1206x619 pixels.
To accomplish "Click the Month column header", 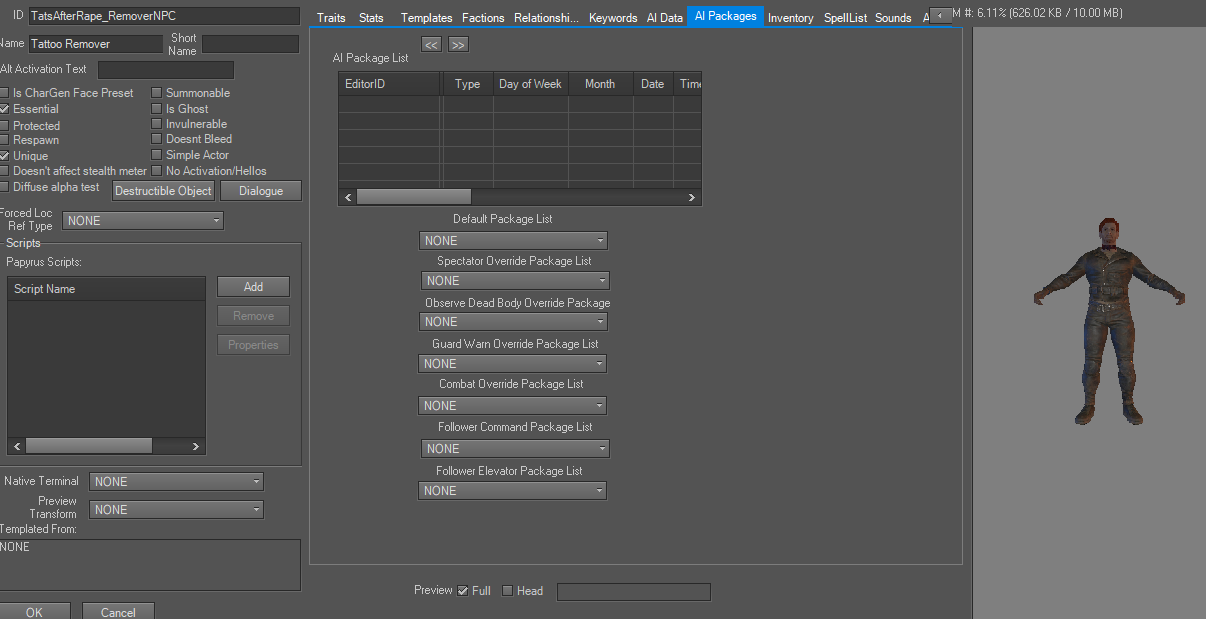I will click(x=600, y=84).
